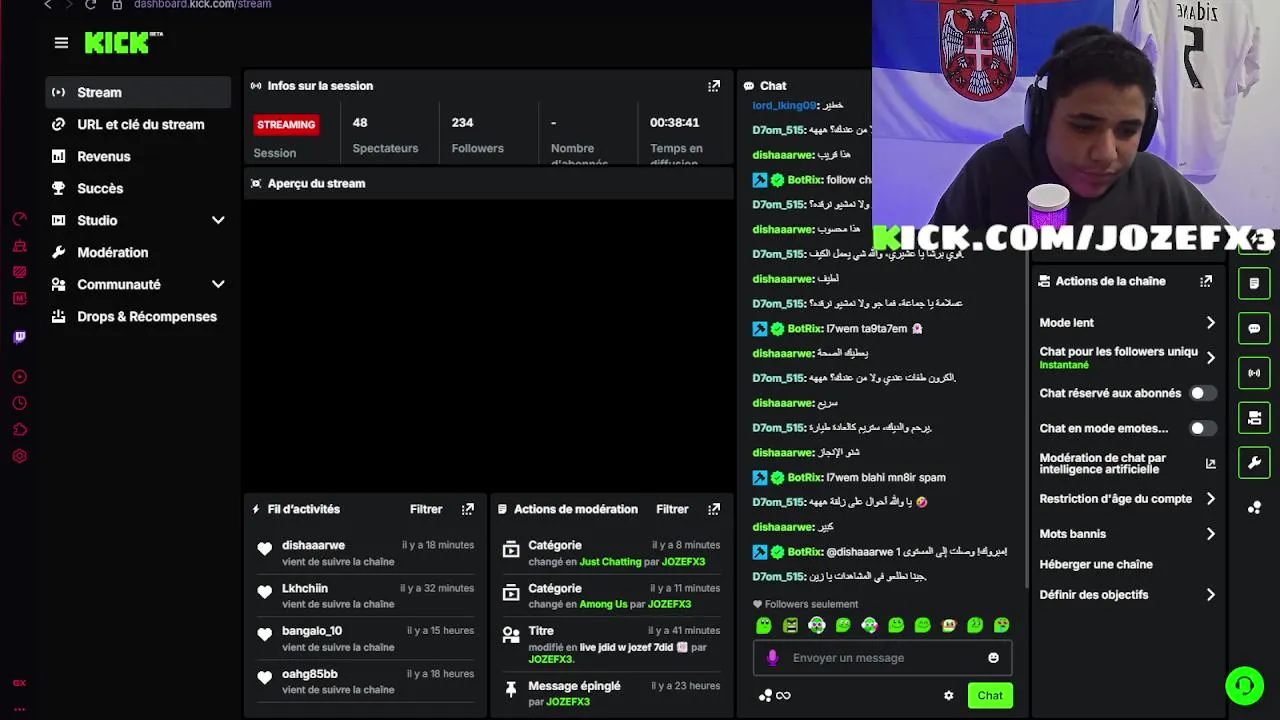Pop out the Fil d'activités panel
The image size is (1280, 720).
tap(467, 509)
